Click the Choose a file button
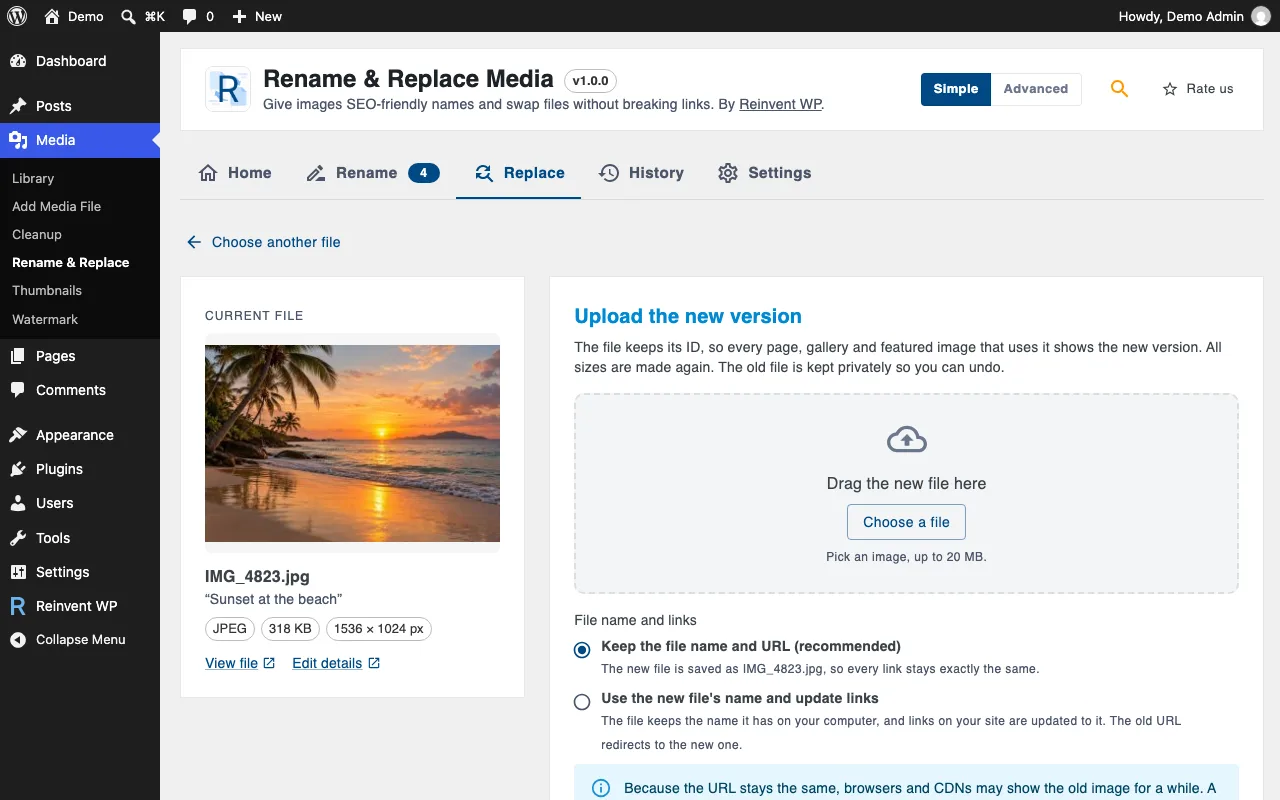The width and height of the screenshot is (1280, 800). click(906, 522)
